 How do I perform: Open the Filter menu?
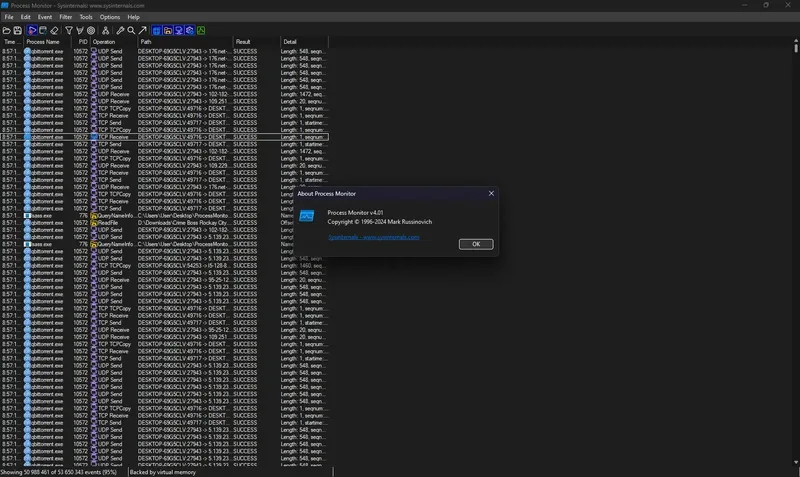[66, 17]
